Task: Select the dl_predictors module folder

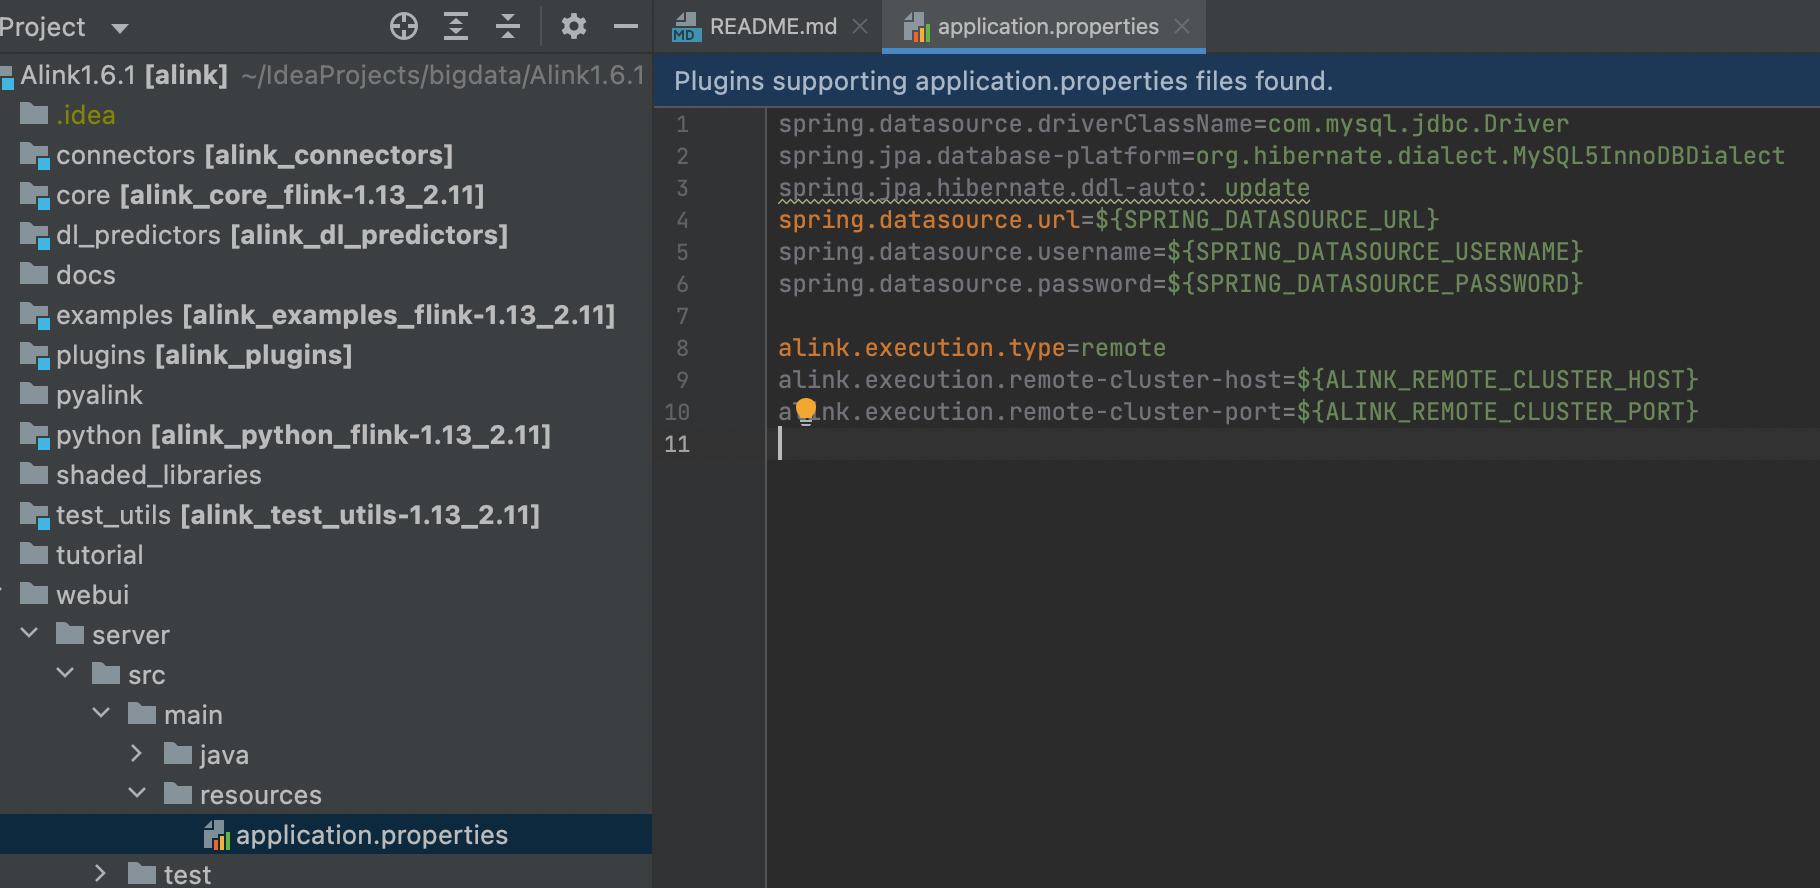Action: [326, 235]
